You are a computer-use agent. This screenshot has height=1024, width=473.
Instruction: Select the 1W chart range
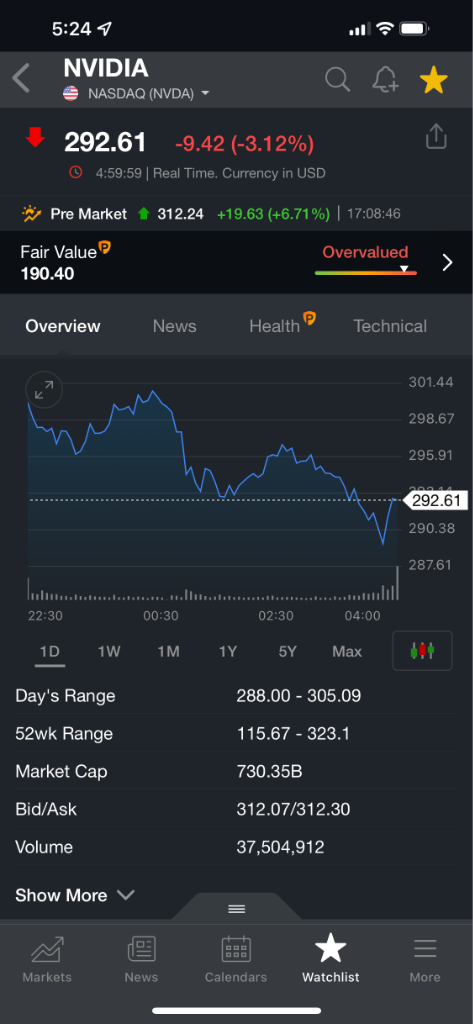point(109,651)
